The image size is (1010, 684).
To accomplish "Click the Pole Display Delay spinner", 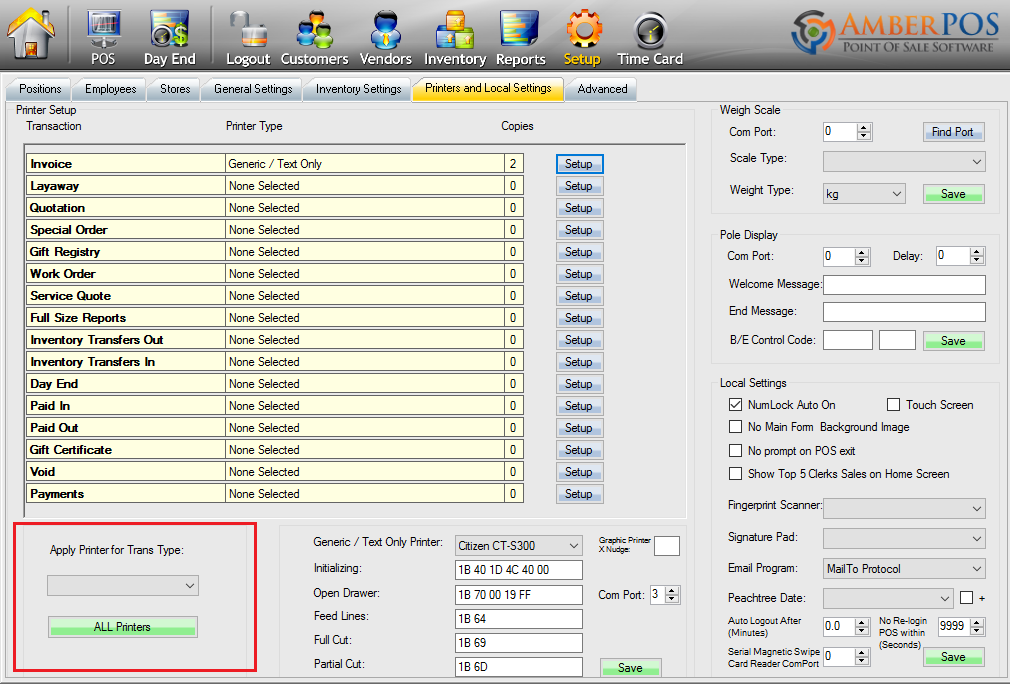I will coord(960,256).
